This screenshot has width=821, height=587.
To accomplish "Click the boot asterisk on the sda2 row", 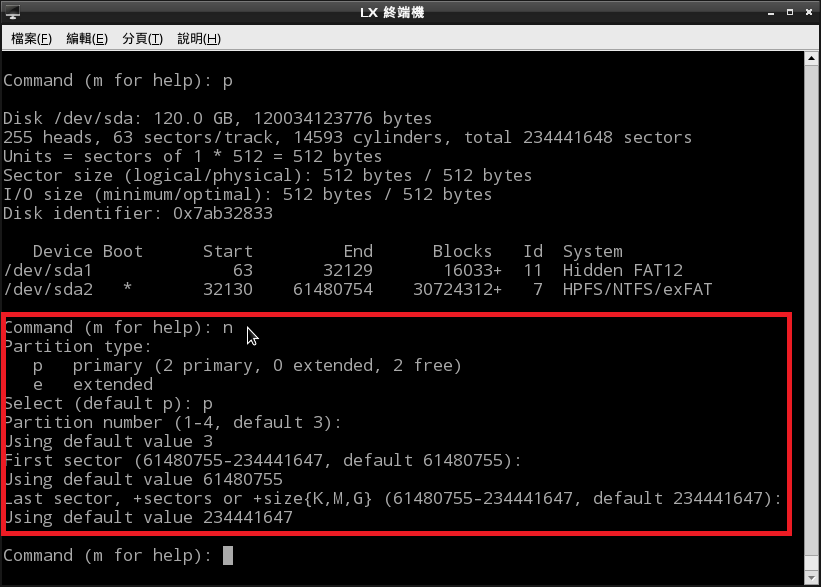I will (127, 289).
